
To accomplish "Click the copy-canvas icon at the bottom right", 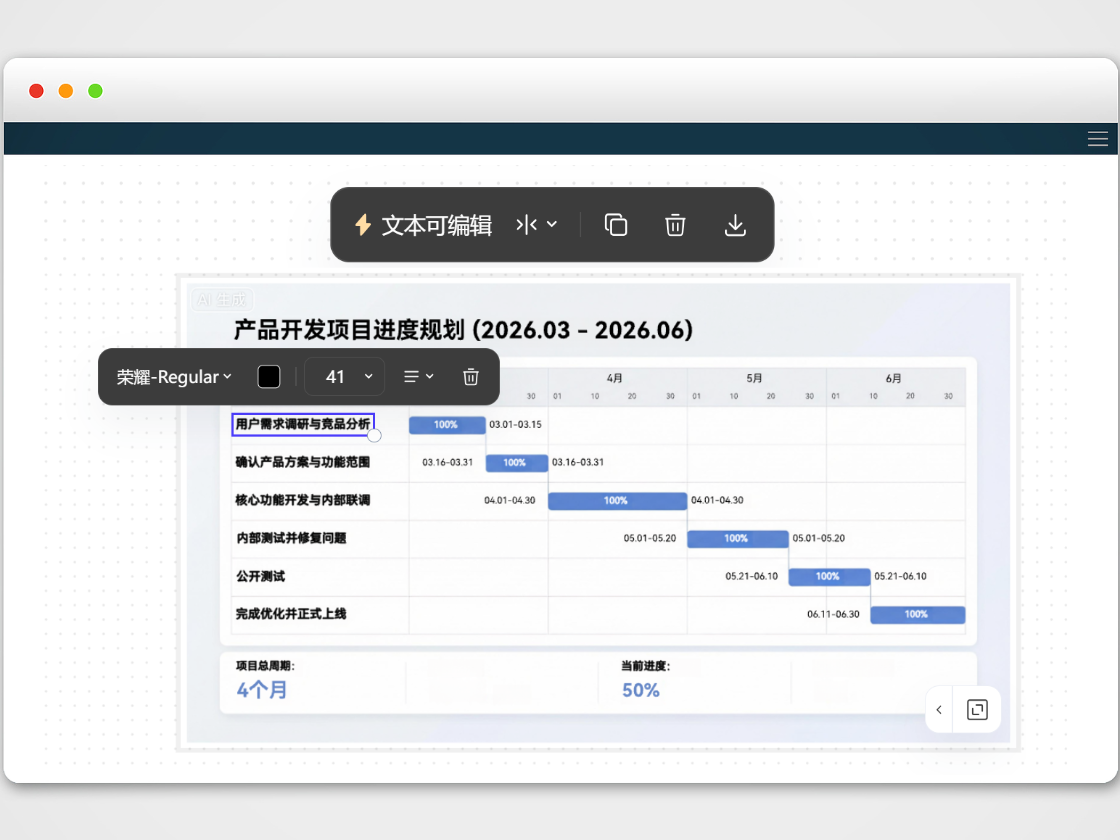I will coord(976,709).
